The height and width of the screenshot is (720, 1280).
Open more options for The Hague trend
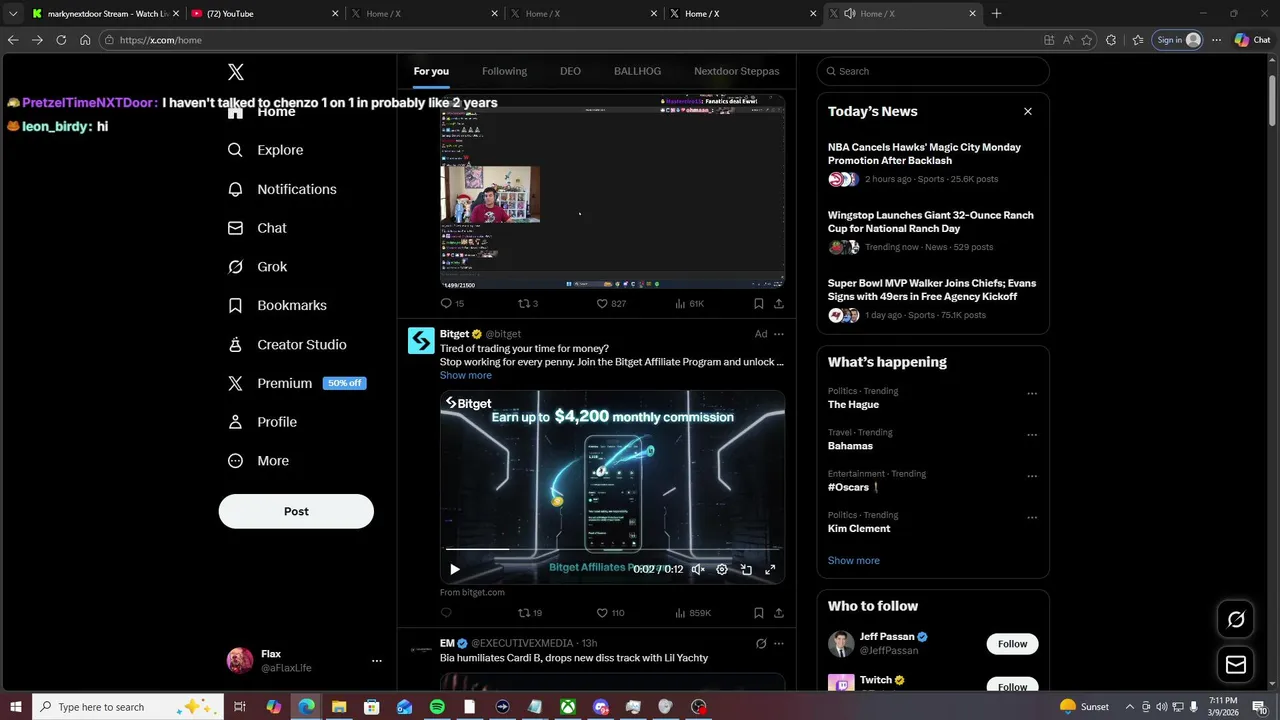point(1032,394)
